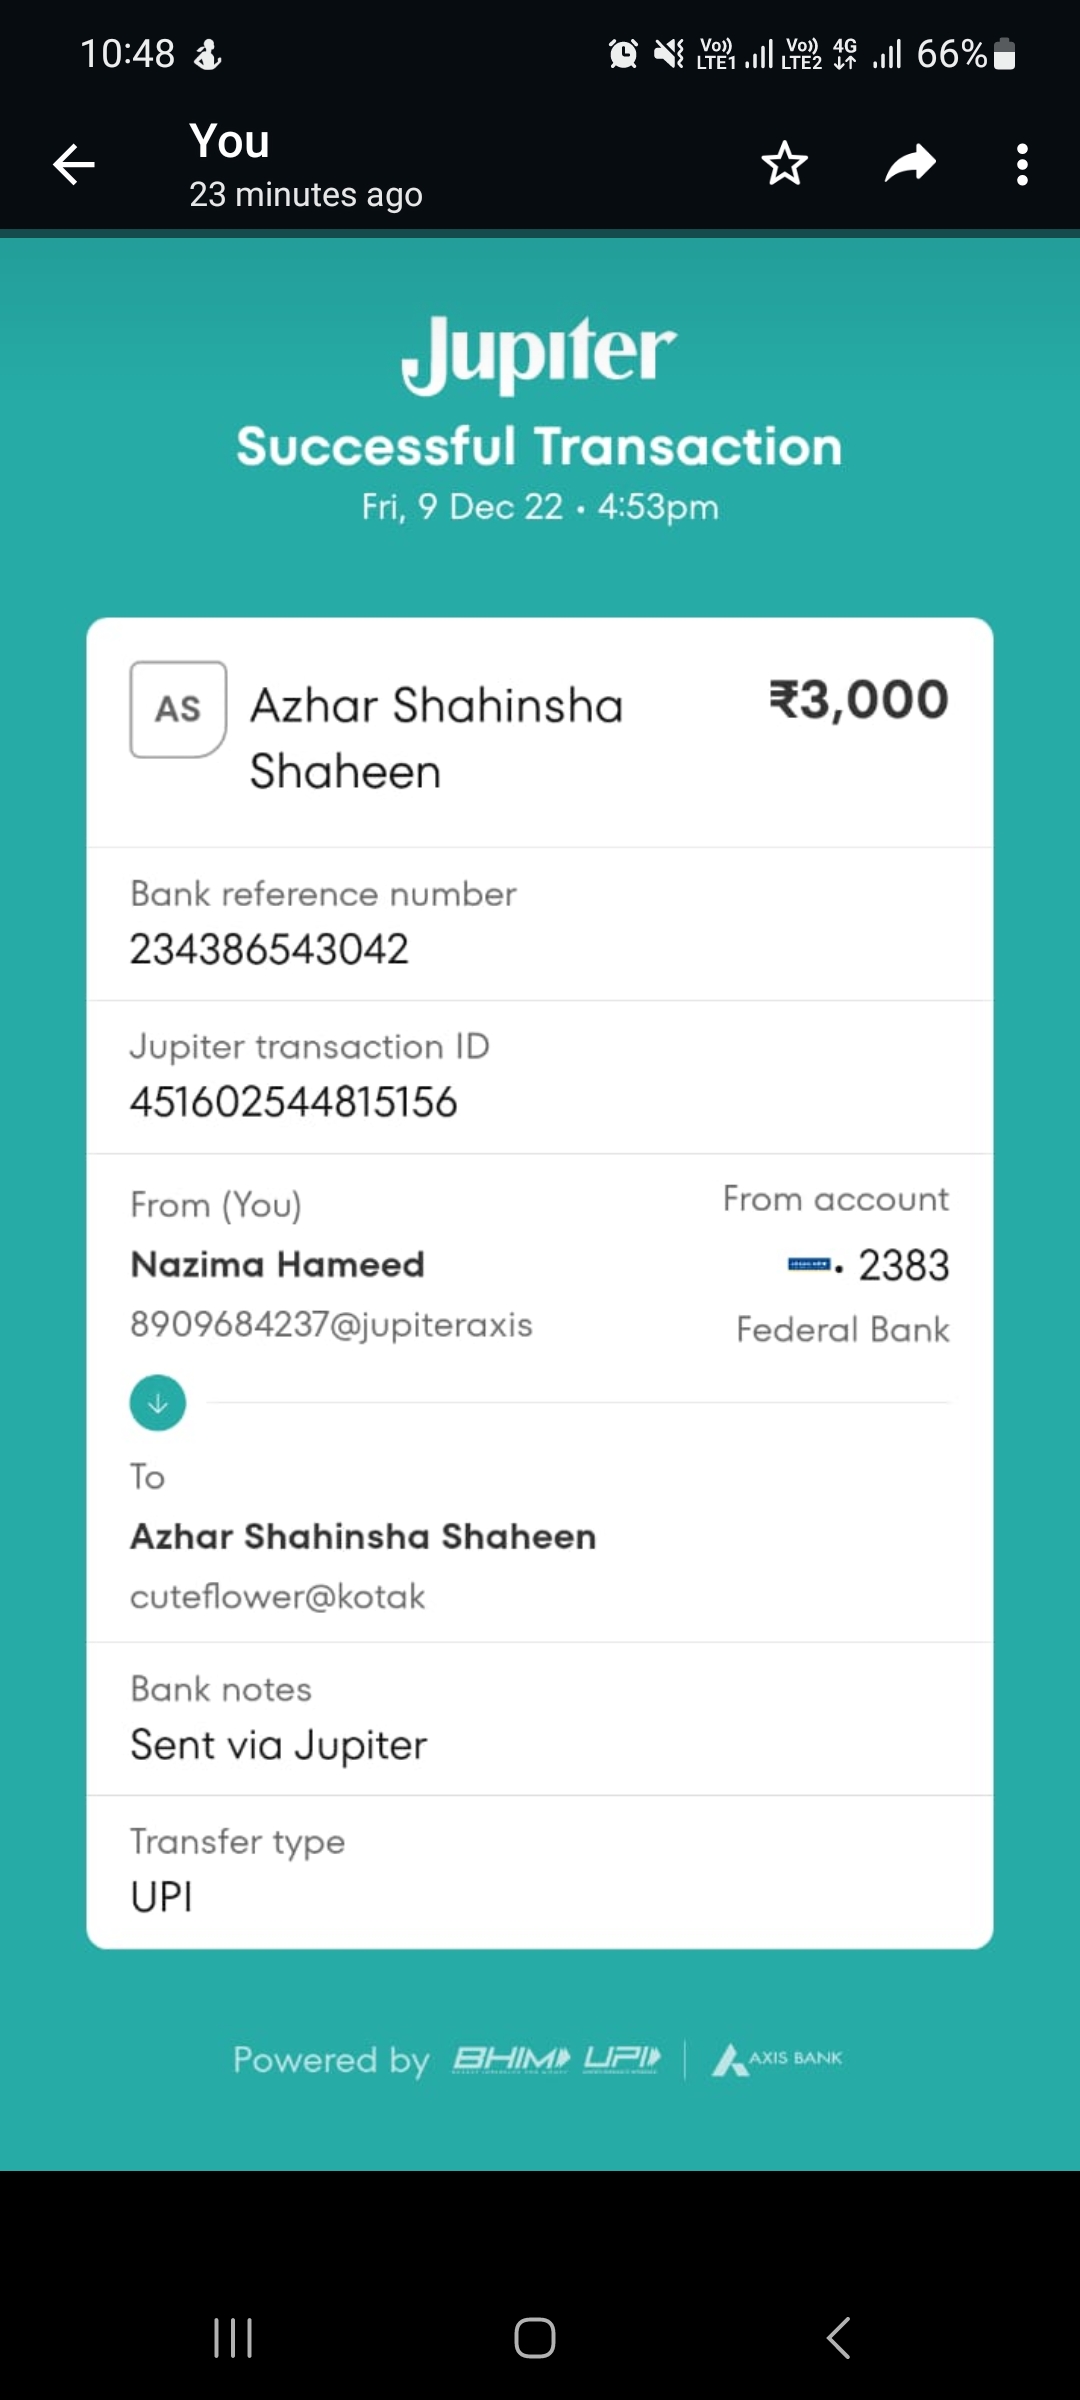Open Android recent apps button
Image resolution: width=1080 pixels, height=2400 pixels.
(233, 2338)
